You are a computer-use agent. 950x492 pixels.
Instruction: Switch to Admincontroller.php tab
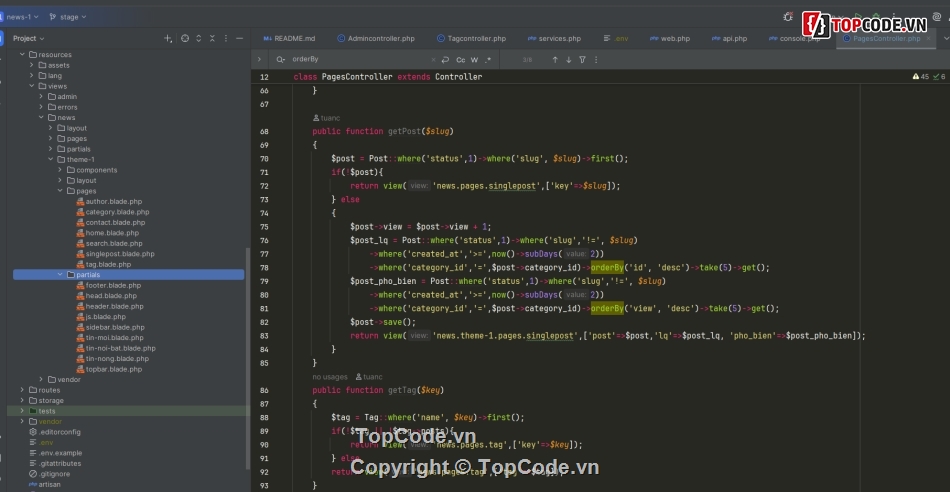click(x=376, y=38)
